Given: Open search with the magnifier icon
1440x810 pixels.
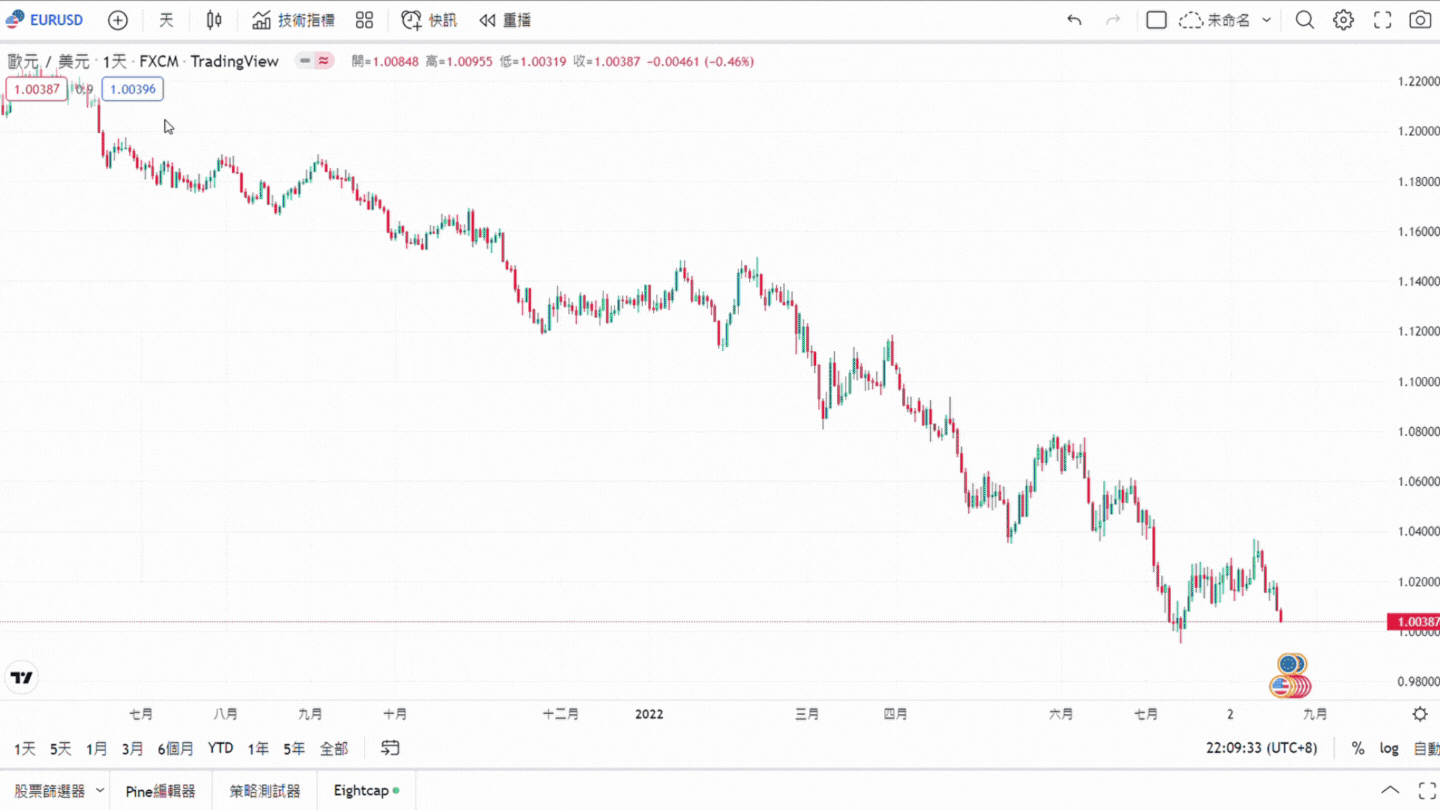Looking at the screenshot, I should [x=1304, y=19].
